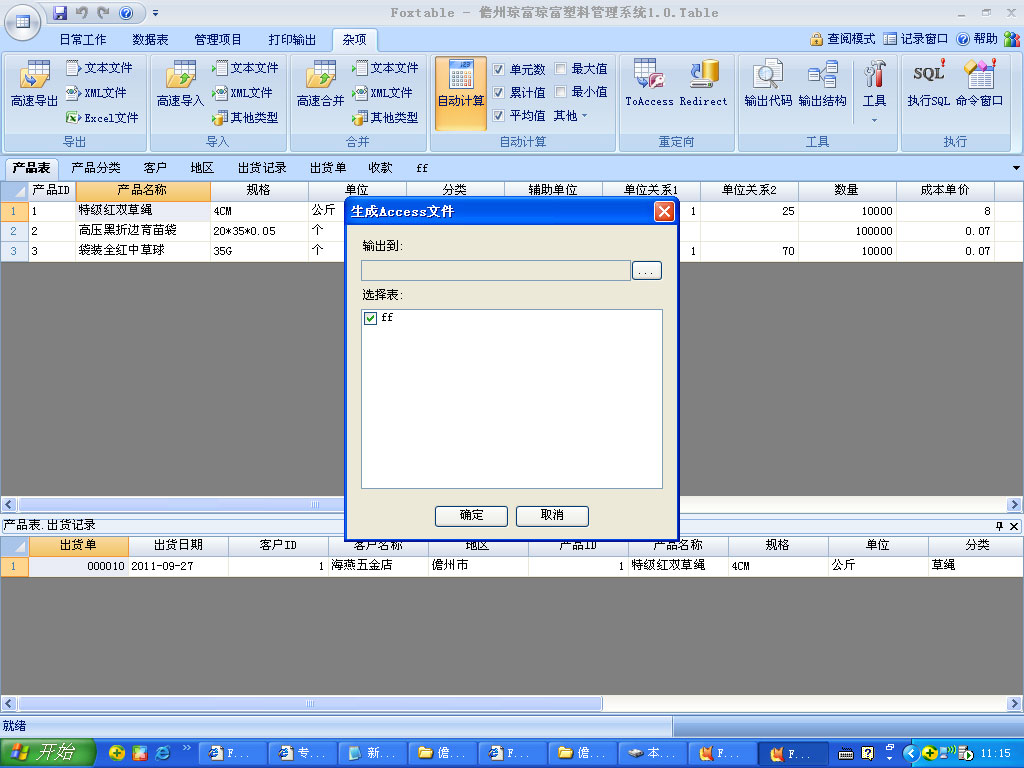Open the 打印输出 ribbon tab
This screenshot has height=768, width=1024.
[292, 40]
